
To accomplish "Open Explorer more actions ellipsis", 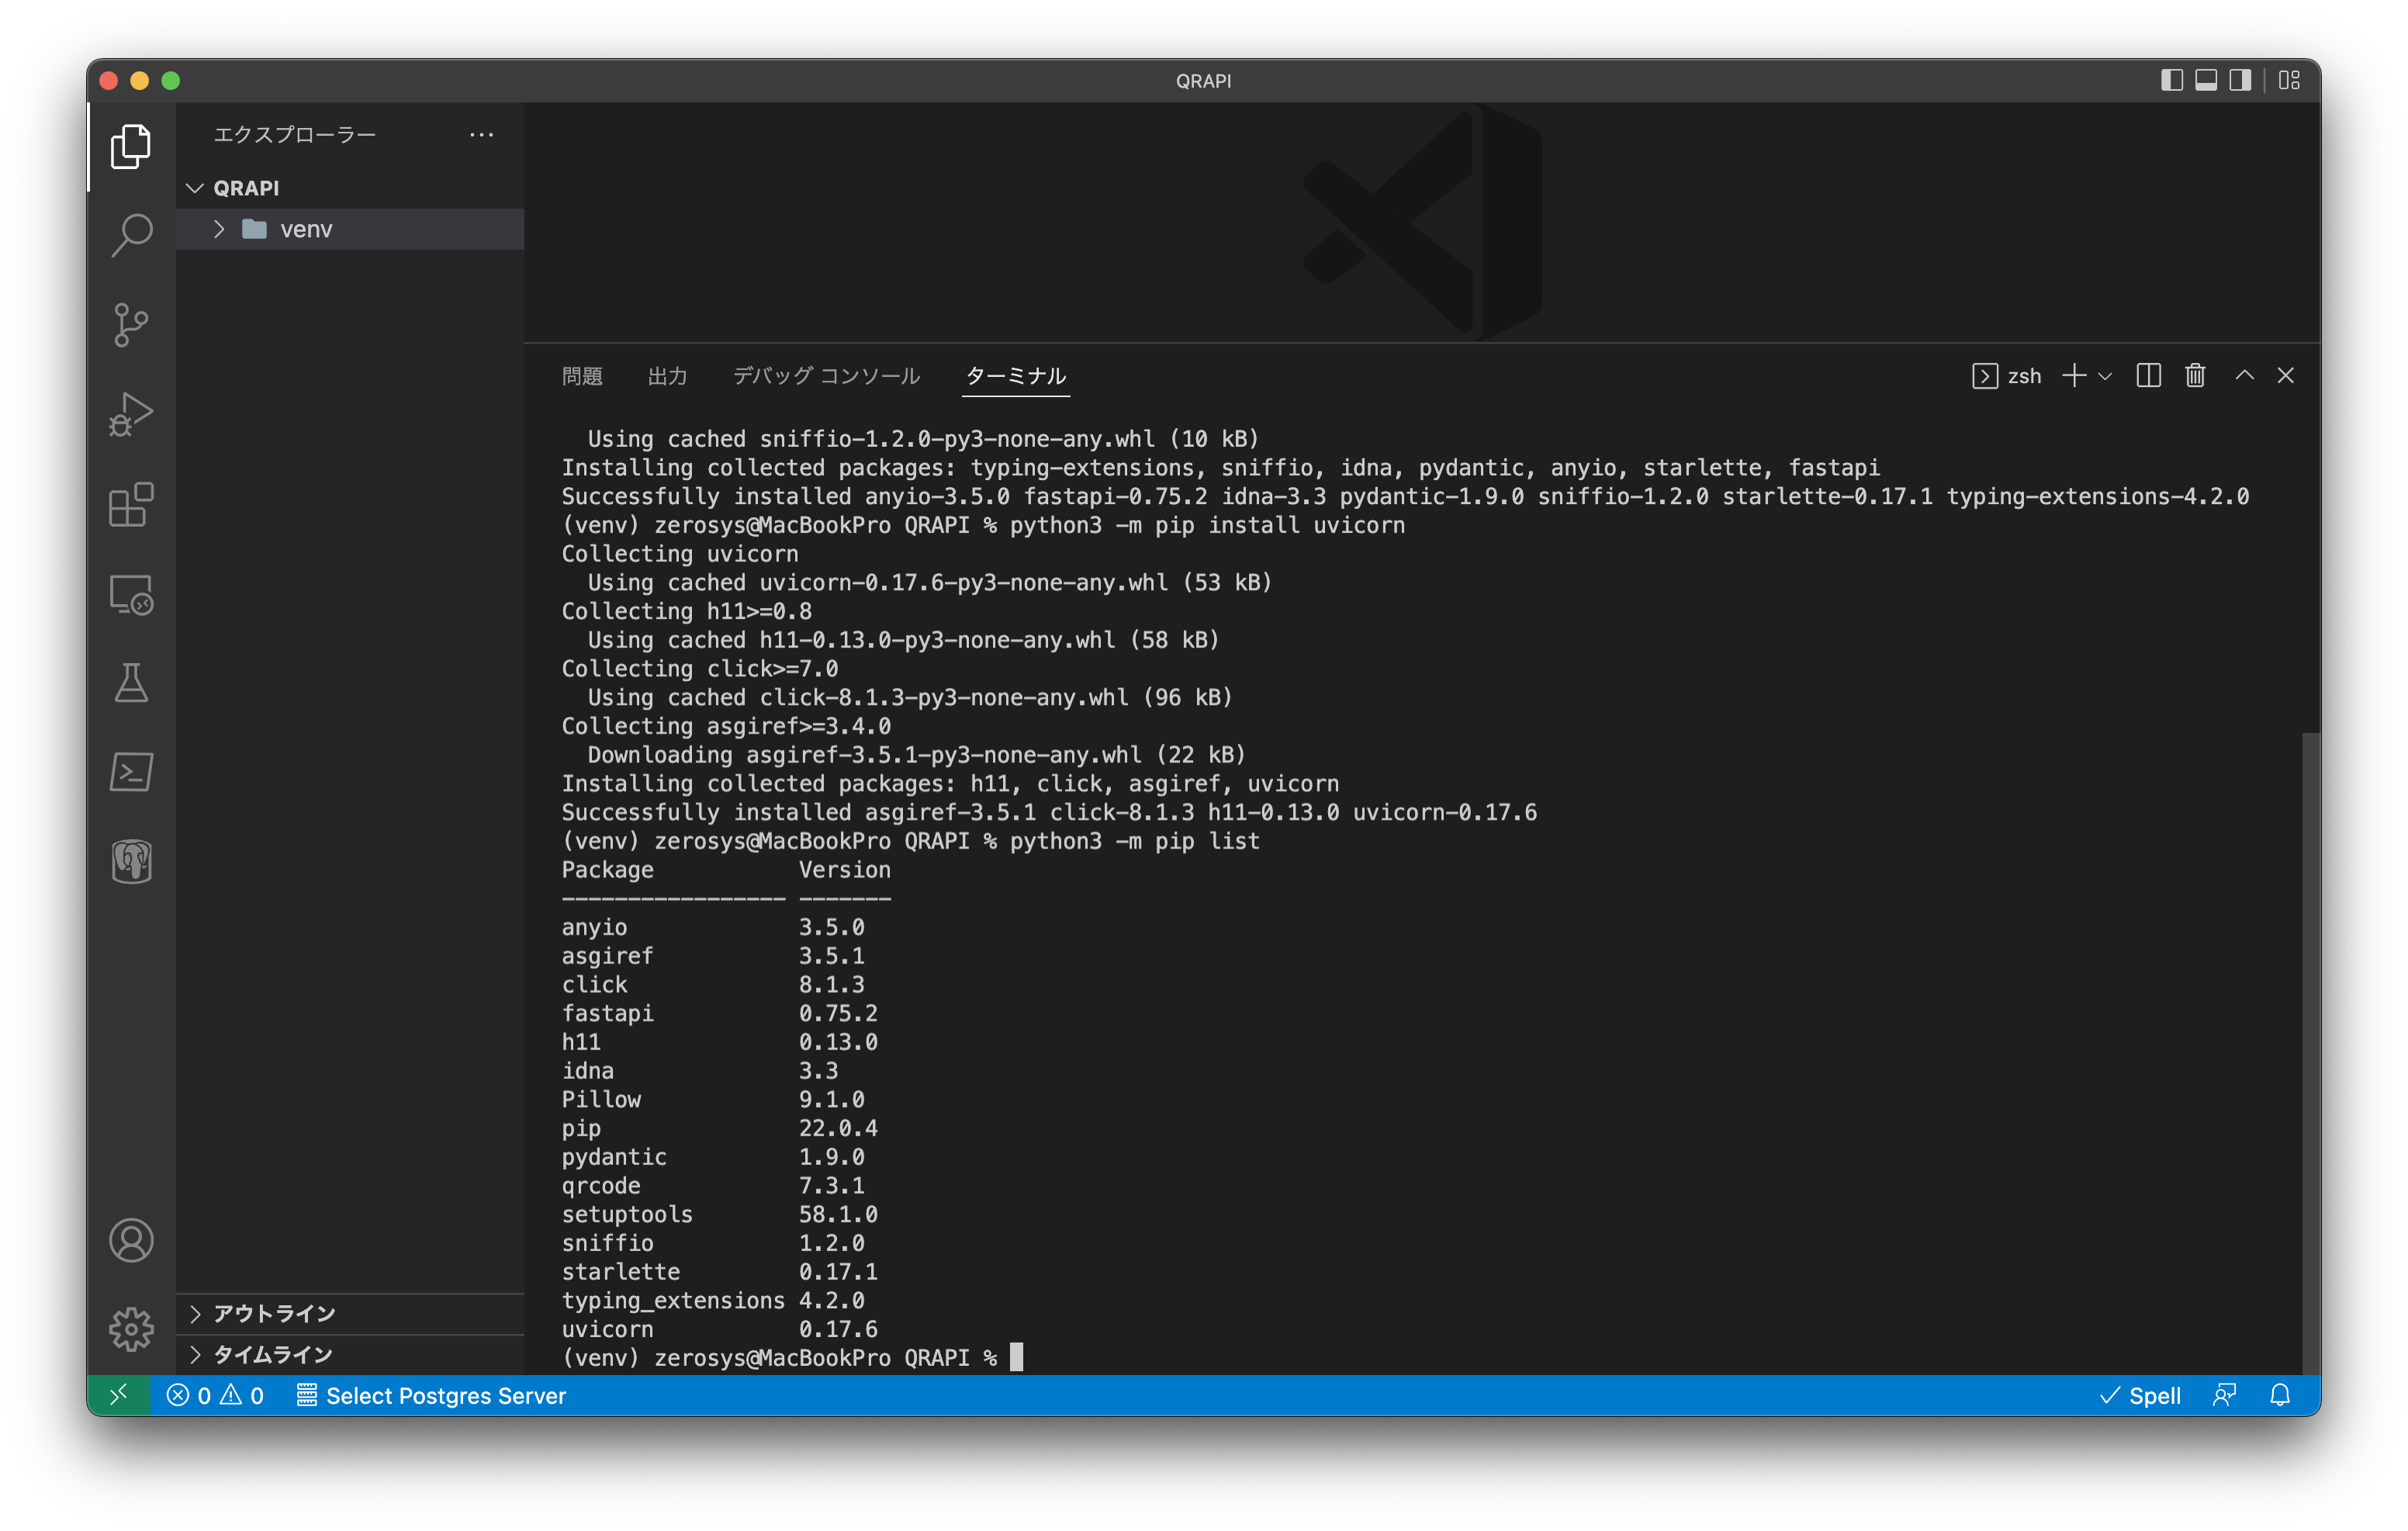I will [x=482, y=134].
